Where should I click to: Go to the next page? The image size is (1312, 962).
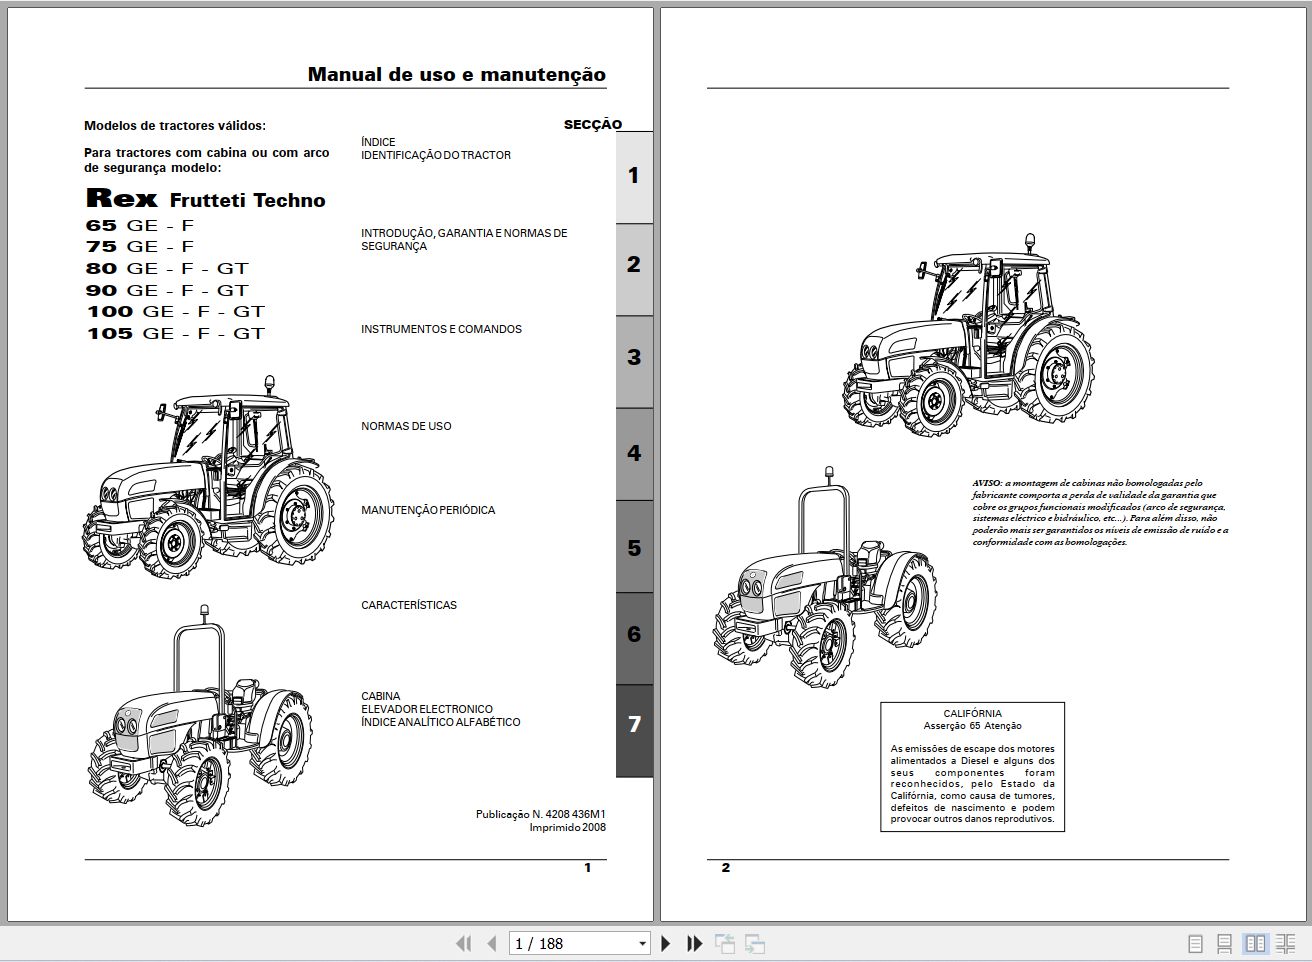coord(666,943)
